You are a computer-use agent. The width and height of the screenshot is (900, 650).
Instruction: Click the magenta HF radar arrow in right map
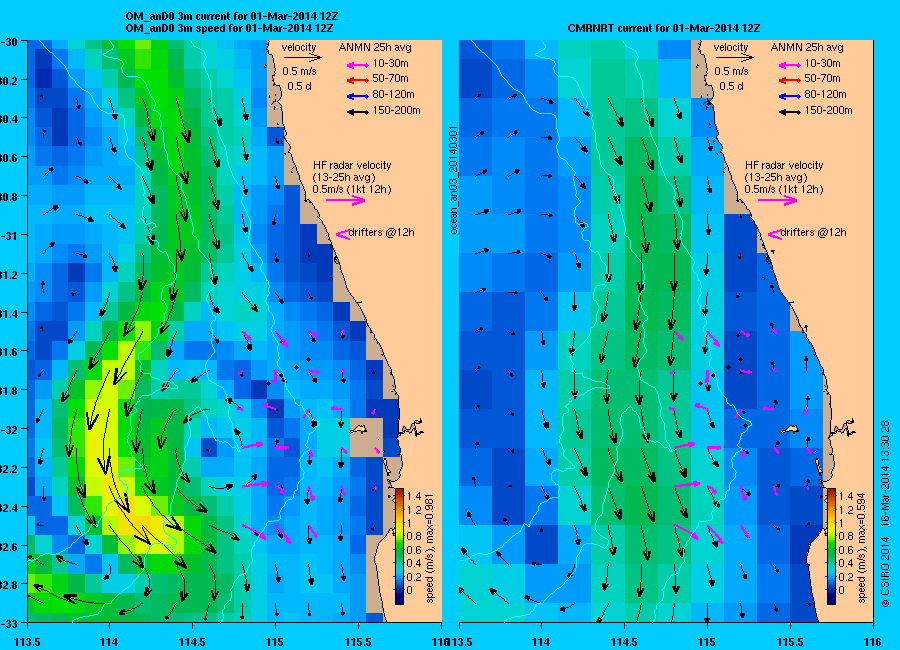pyautogui.click(x=777, y=200)
